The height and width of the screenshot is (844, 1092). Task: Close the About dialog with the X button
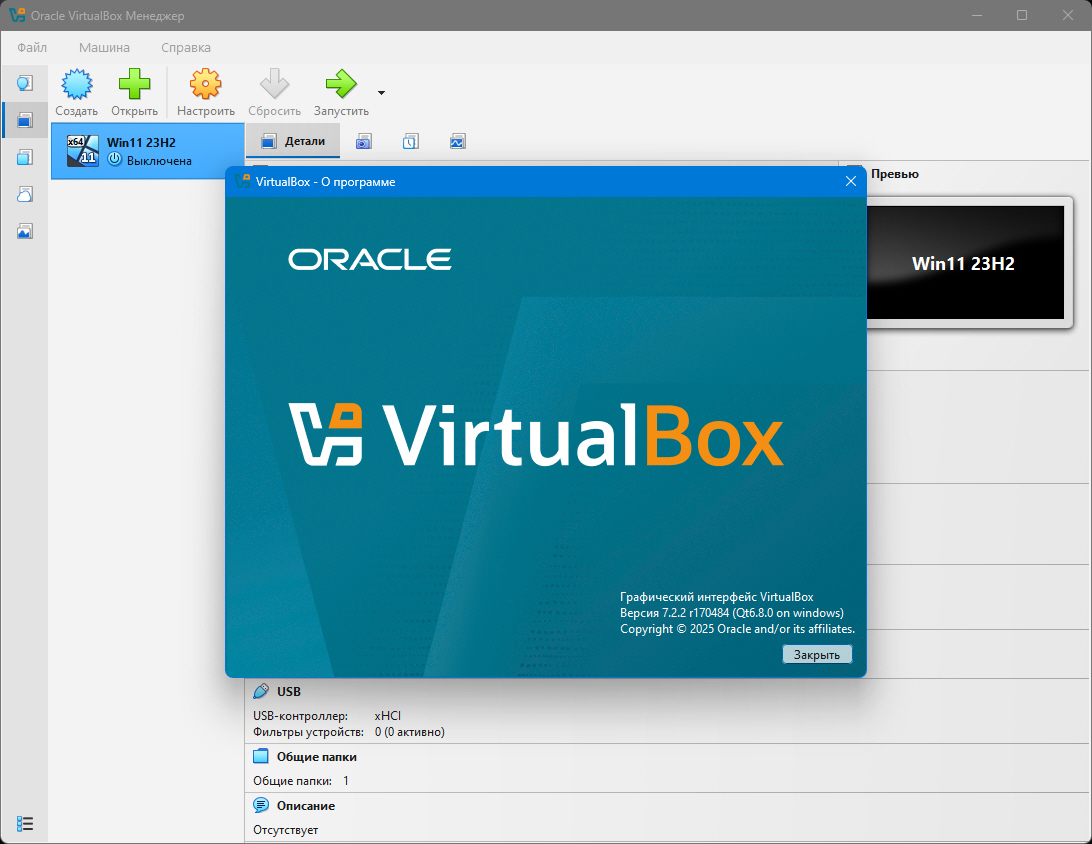[850, 181]
